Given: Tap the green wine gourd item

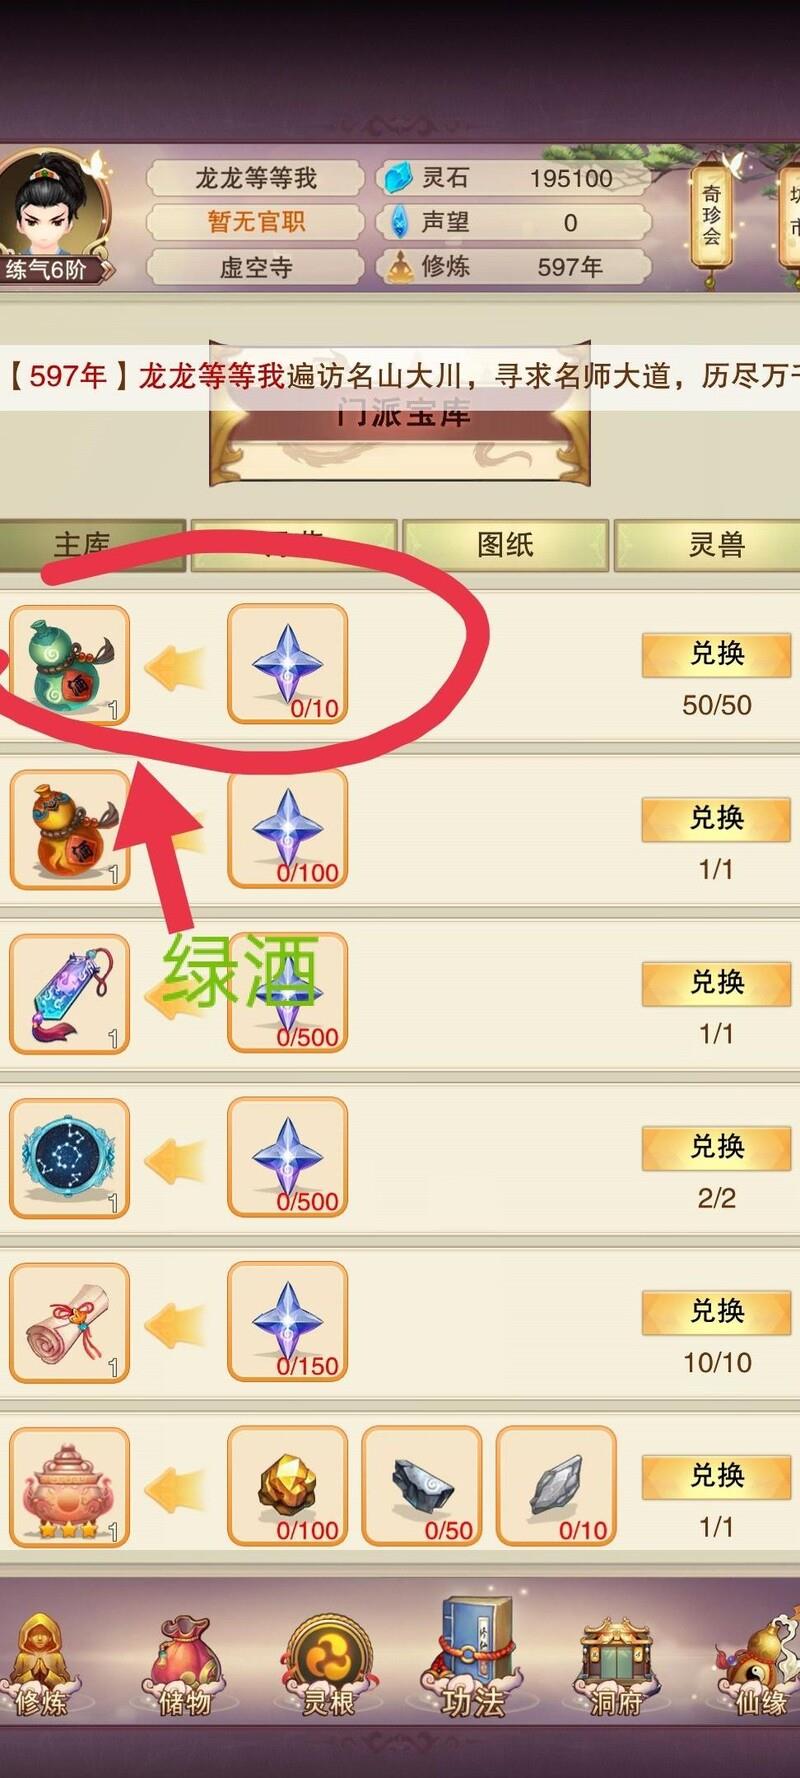Looking at the screenshot, I should click(x=69, y=664).
